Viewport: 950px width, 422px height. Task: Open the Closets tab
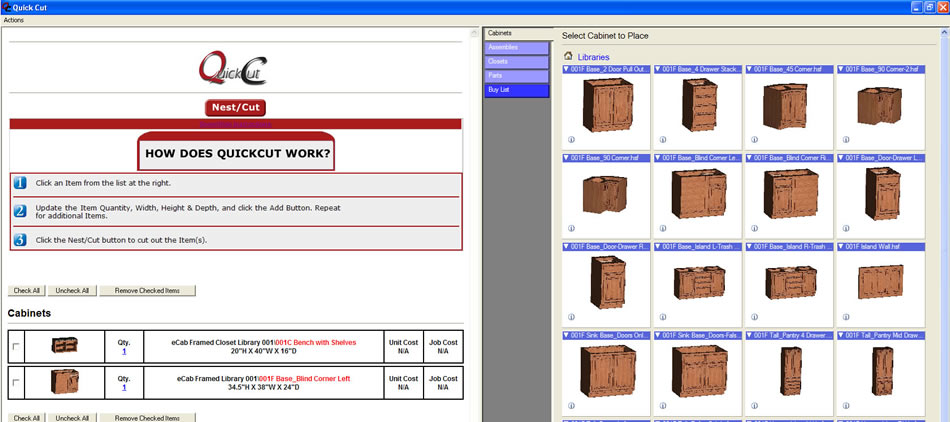point(516,62)
